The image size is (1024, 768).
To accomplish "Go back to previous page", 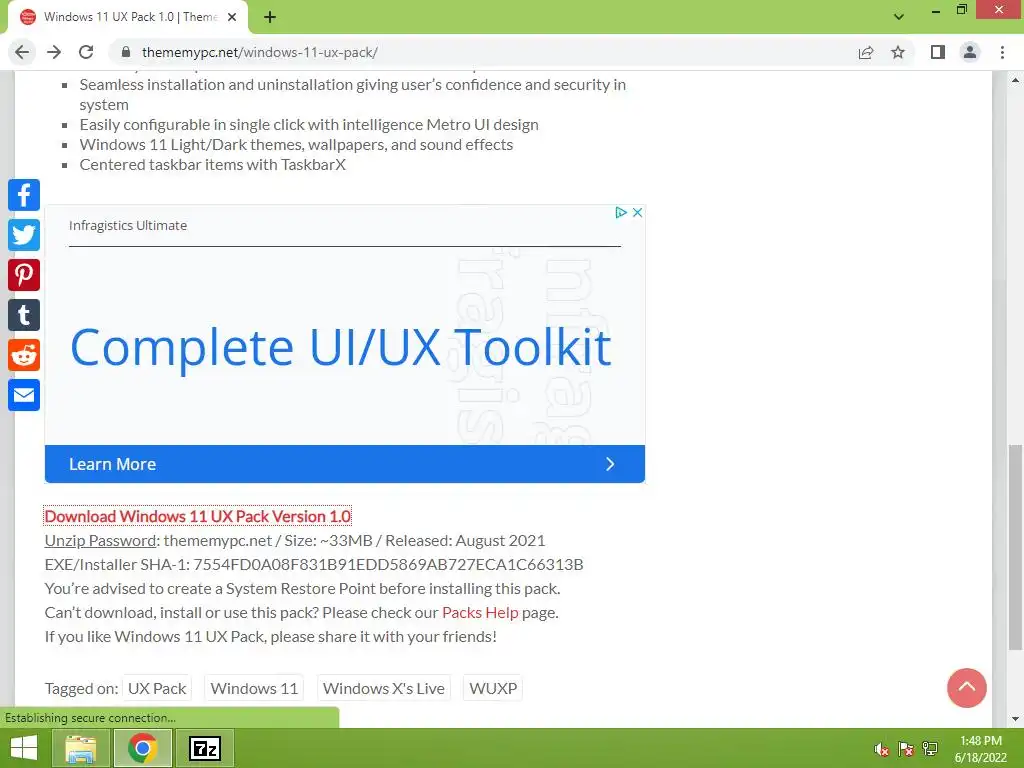I will coord(22,52).
